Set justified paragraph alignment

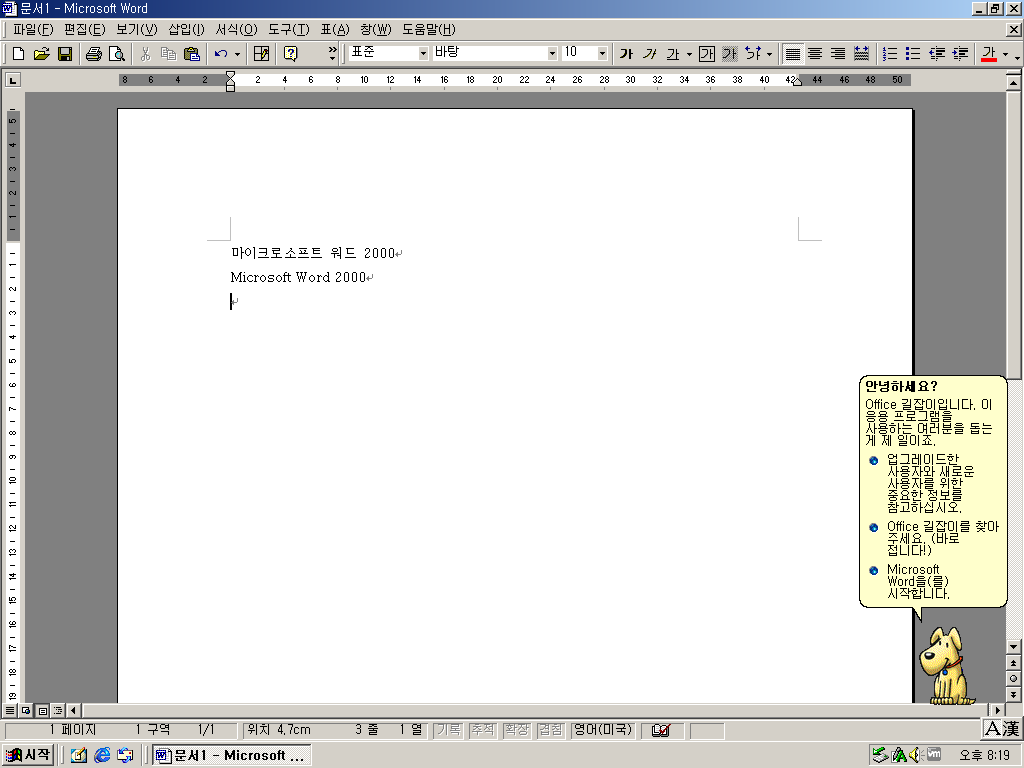click(793, 54)
